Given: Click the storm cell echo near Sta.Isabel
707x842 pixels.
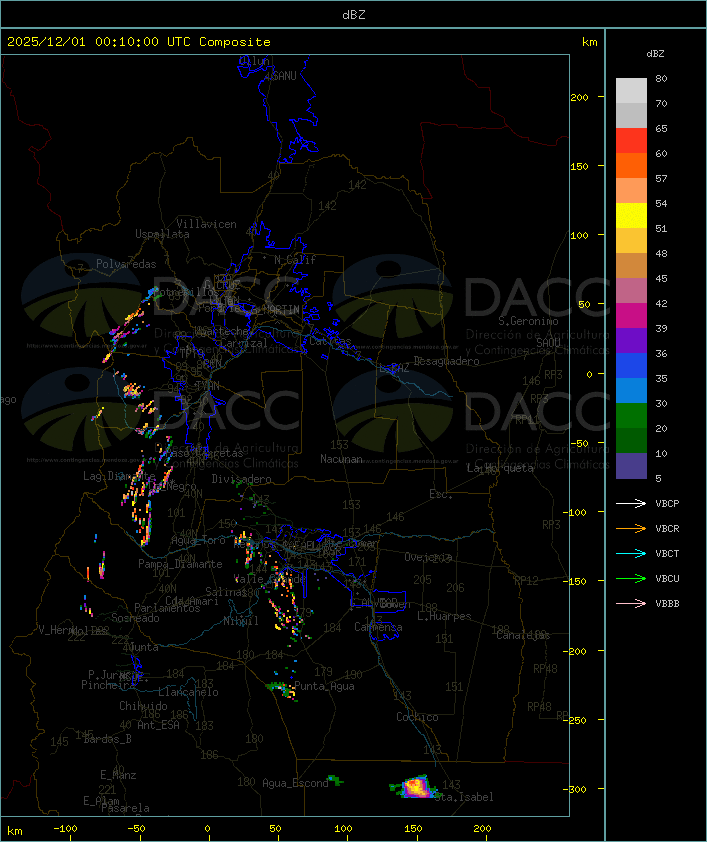Looking at the screenshot, I should 415,787.
